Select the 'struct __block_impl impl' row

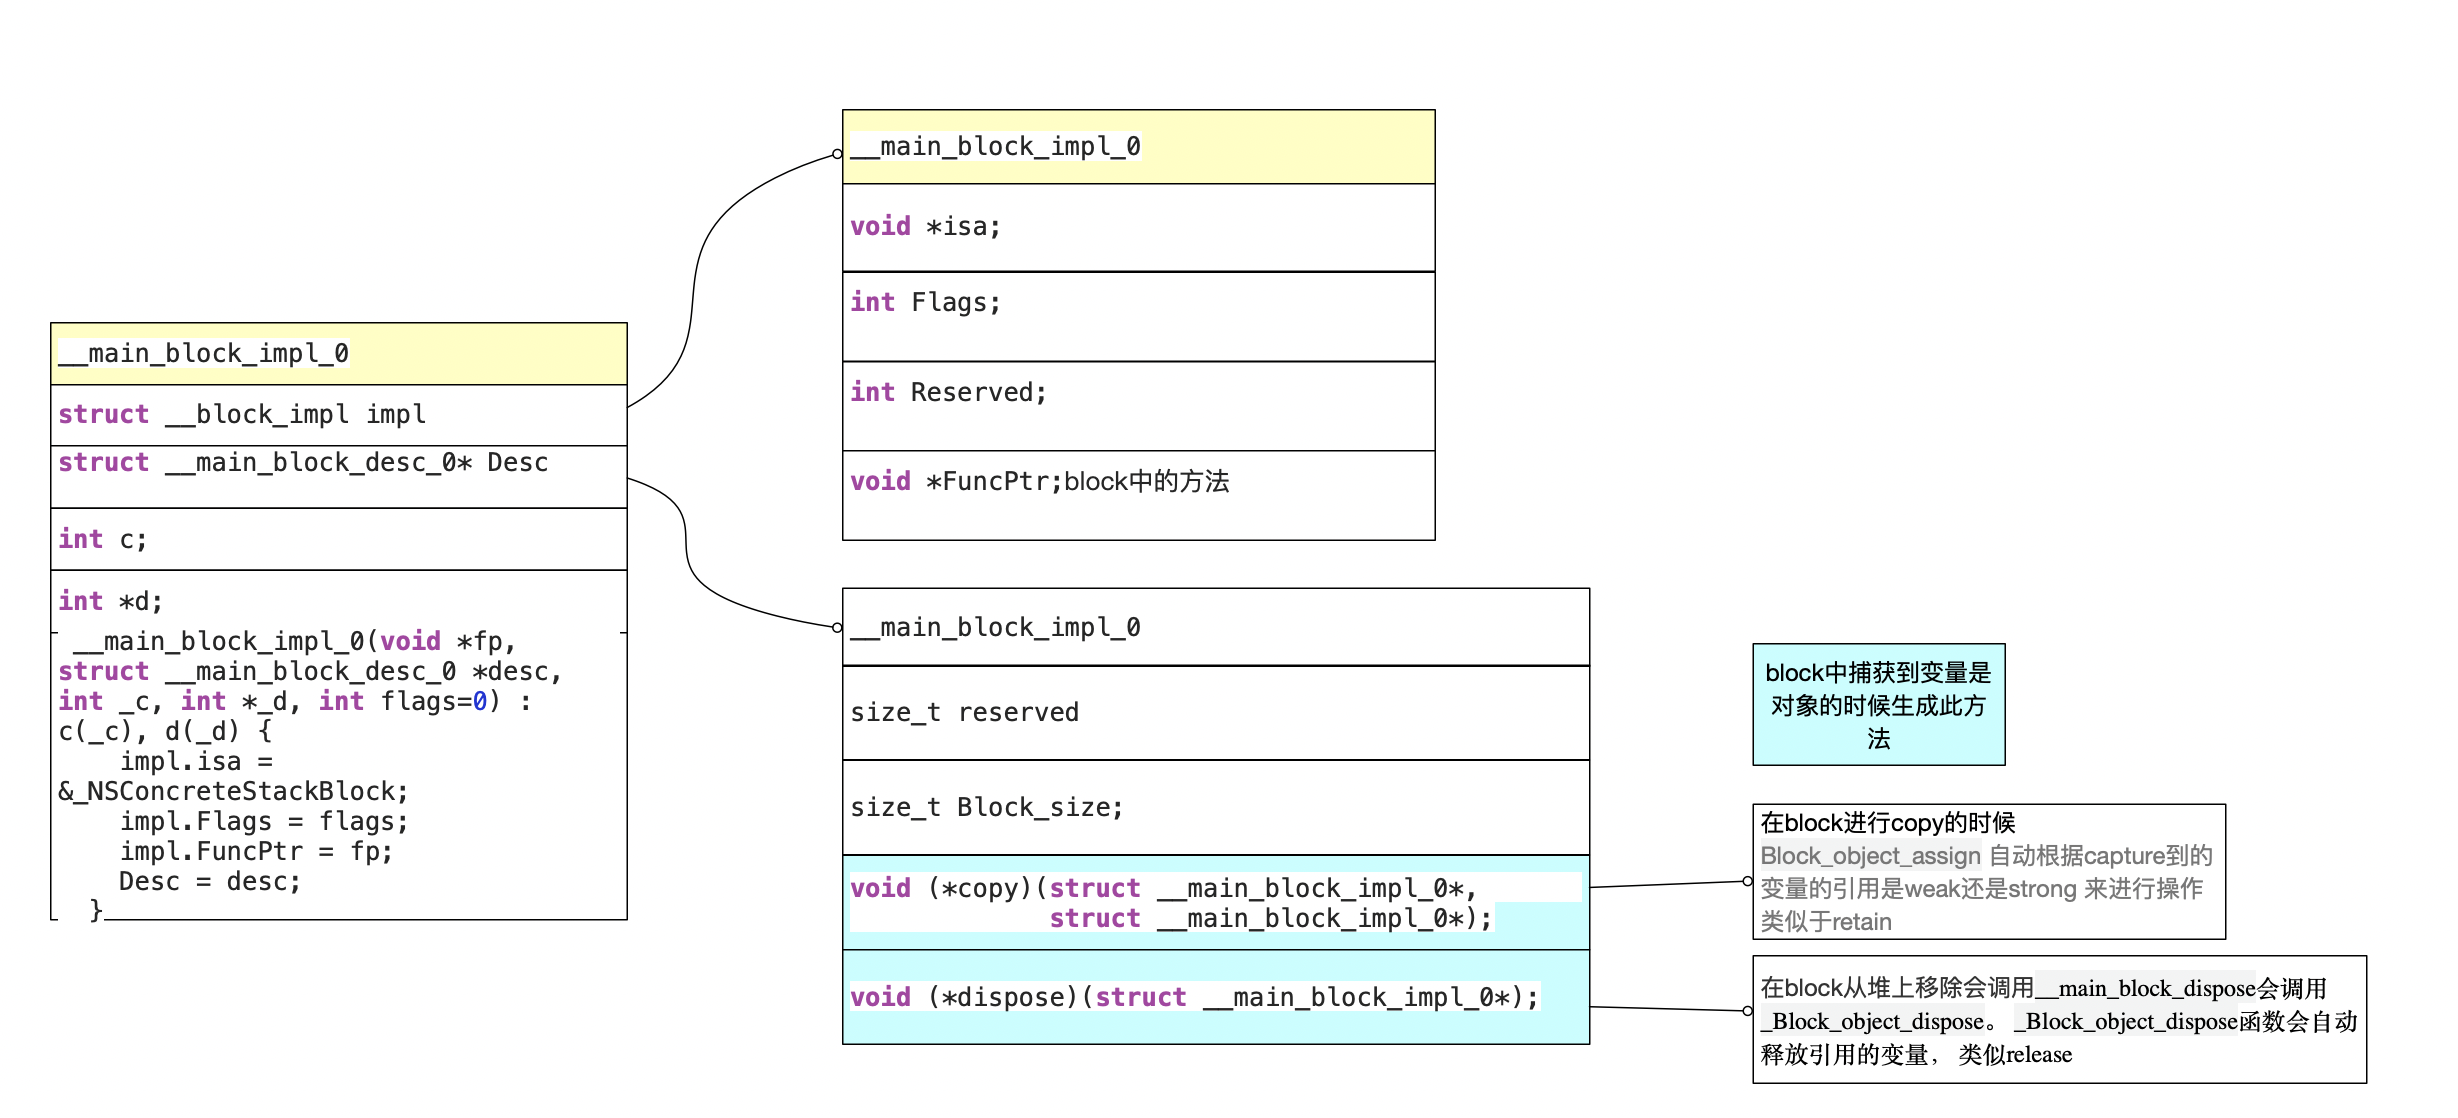click(338, 415)
